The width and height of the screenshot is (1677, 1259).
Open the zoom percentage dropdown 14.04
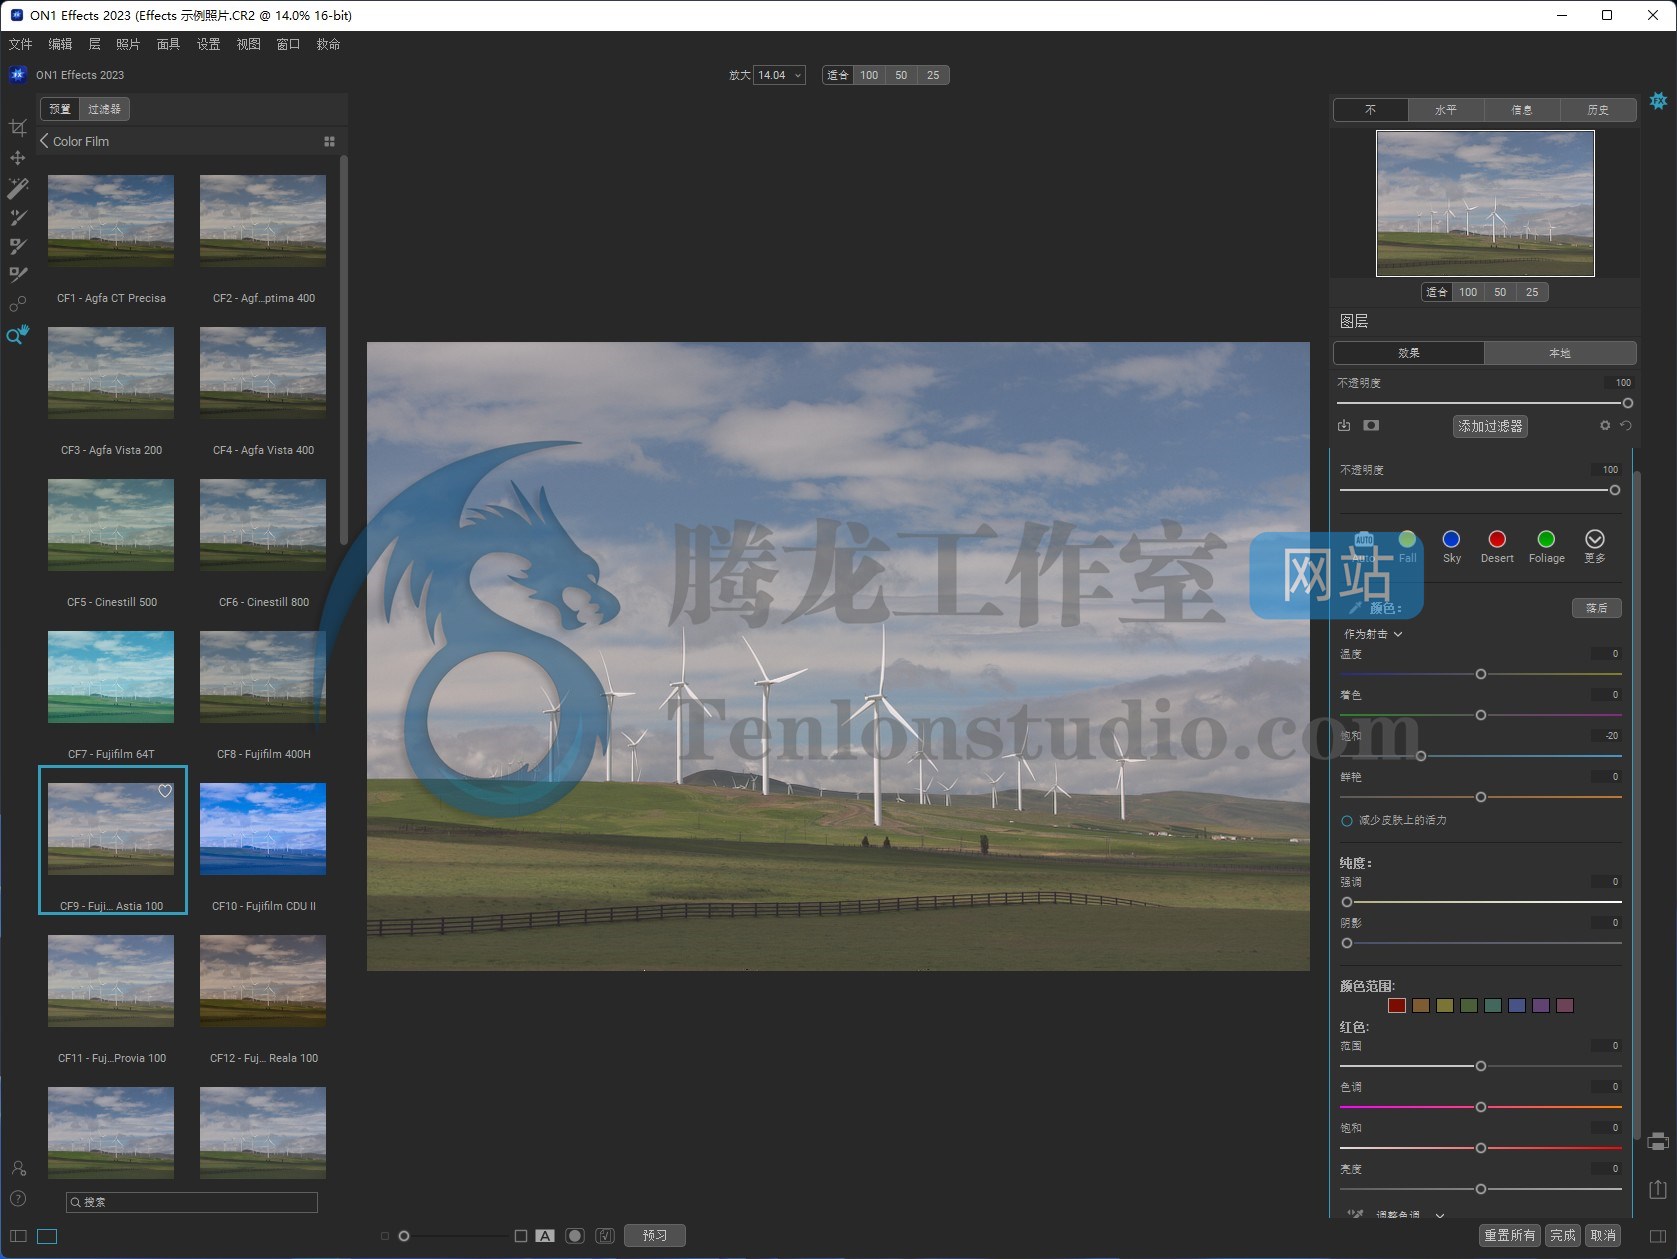[x=780, y=75]
